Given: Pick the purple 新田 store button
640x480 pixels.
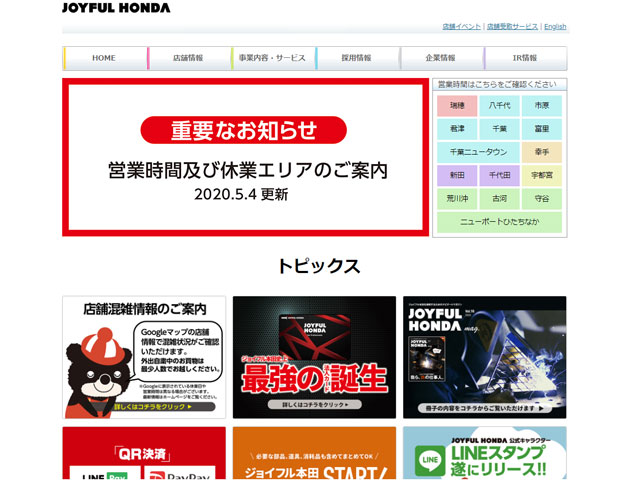Looking at the screenshot, I should (457, 175).
